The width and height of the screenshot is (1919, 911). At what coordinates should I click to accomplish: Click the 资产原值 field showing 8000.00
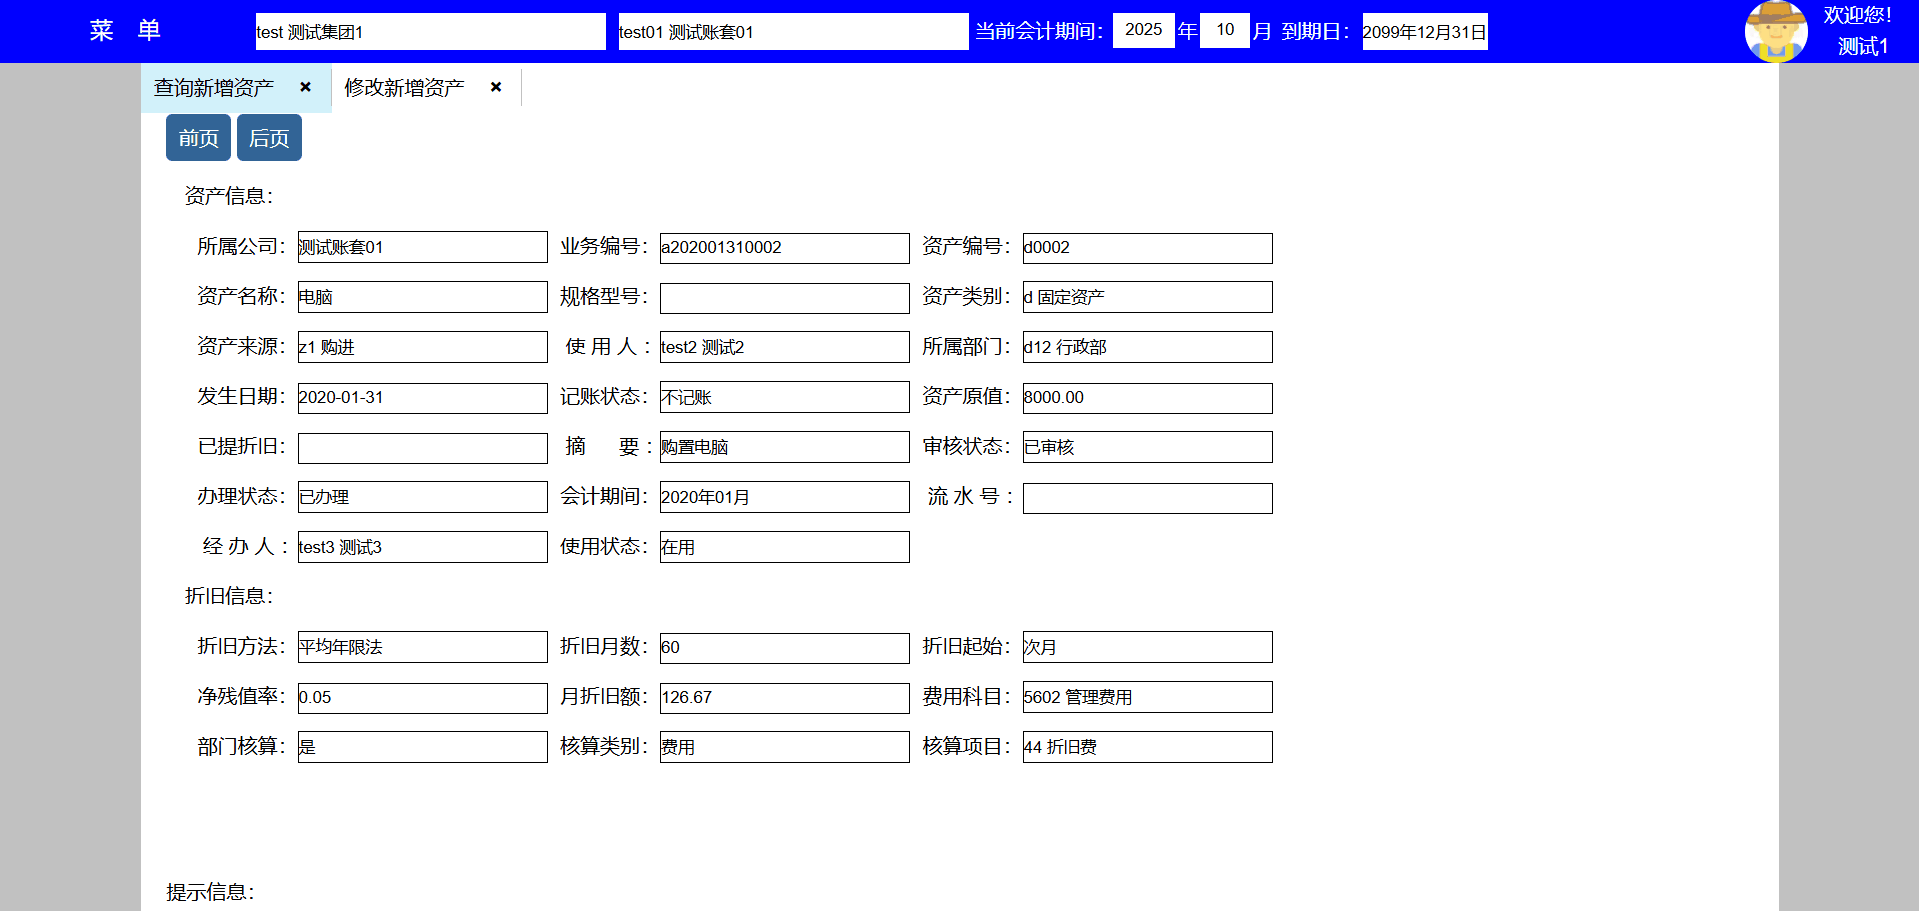1147,398
